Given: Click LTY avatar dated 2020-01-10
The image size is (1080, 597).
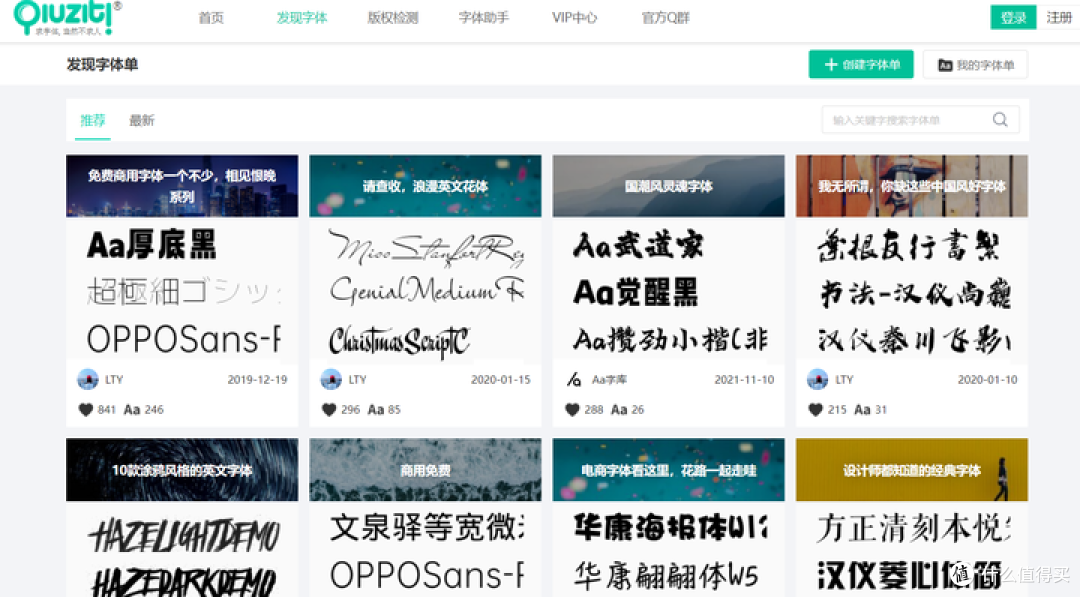Looking at the screenshot, I should [818, 379].
